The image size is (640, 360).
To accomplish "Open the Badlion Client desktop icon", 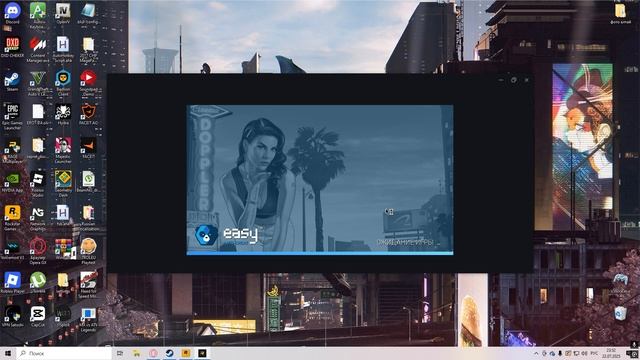I will (63, 83).
